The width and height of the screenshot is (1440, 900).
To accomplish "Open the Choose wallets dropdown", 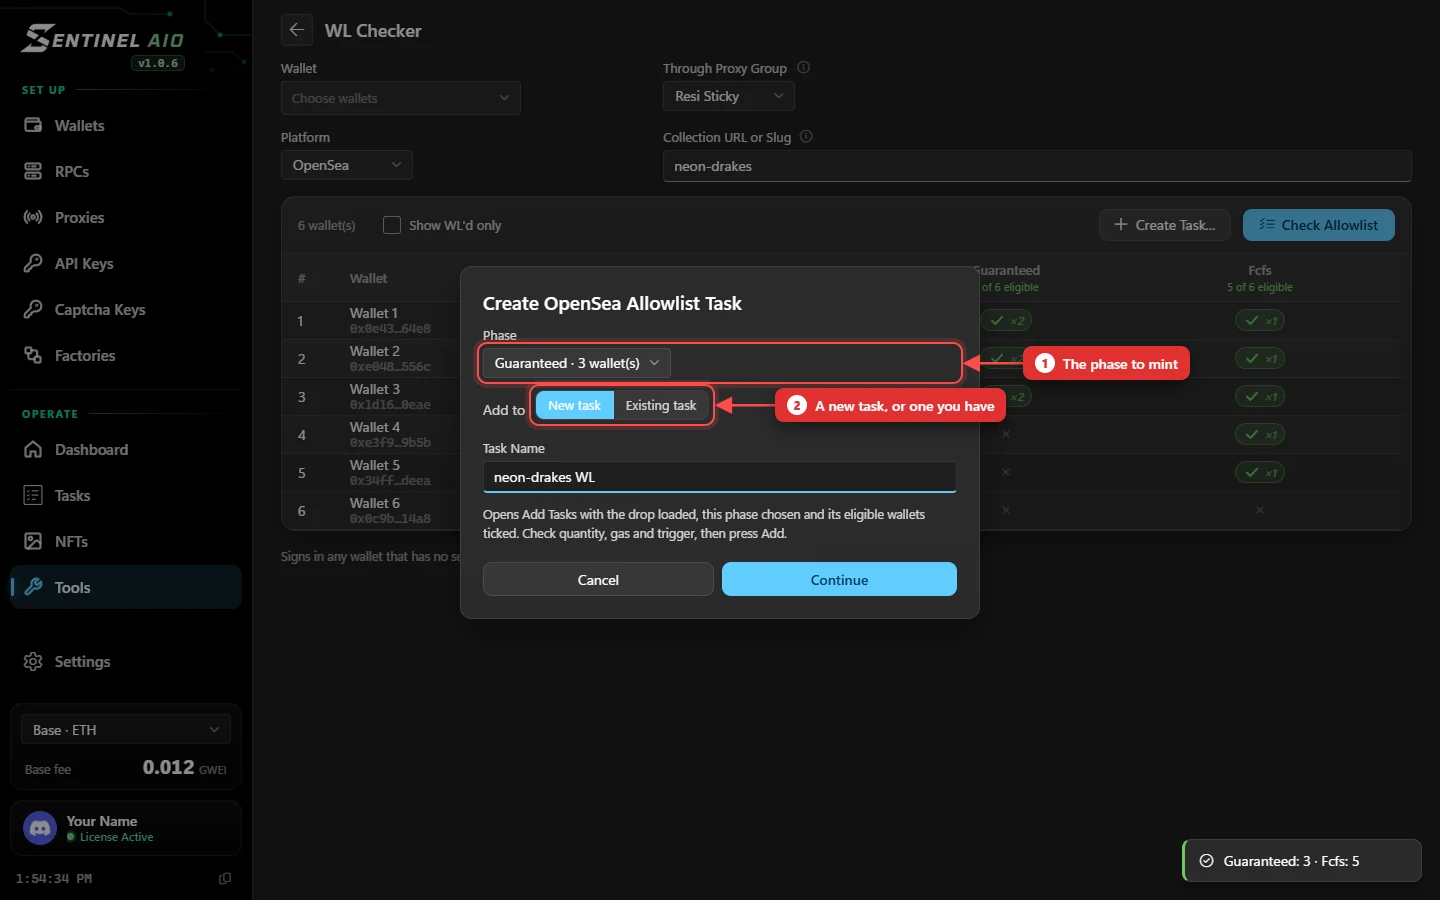I will point(401,98).
